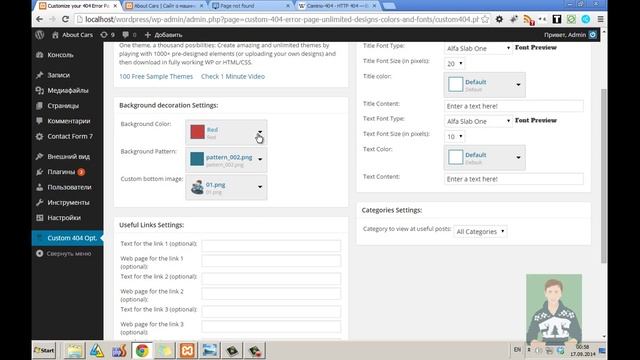Image resolution: width=640 pixels, height=360 pixels.
Task: Click the Добавить plus item in admin bar
Action: pos(164,35)
